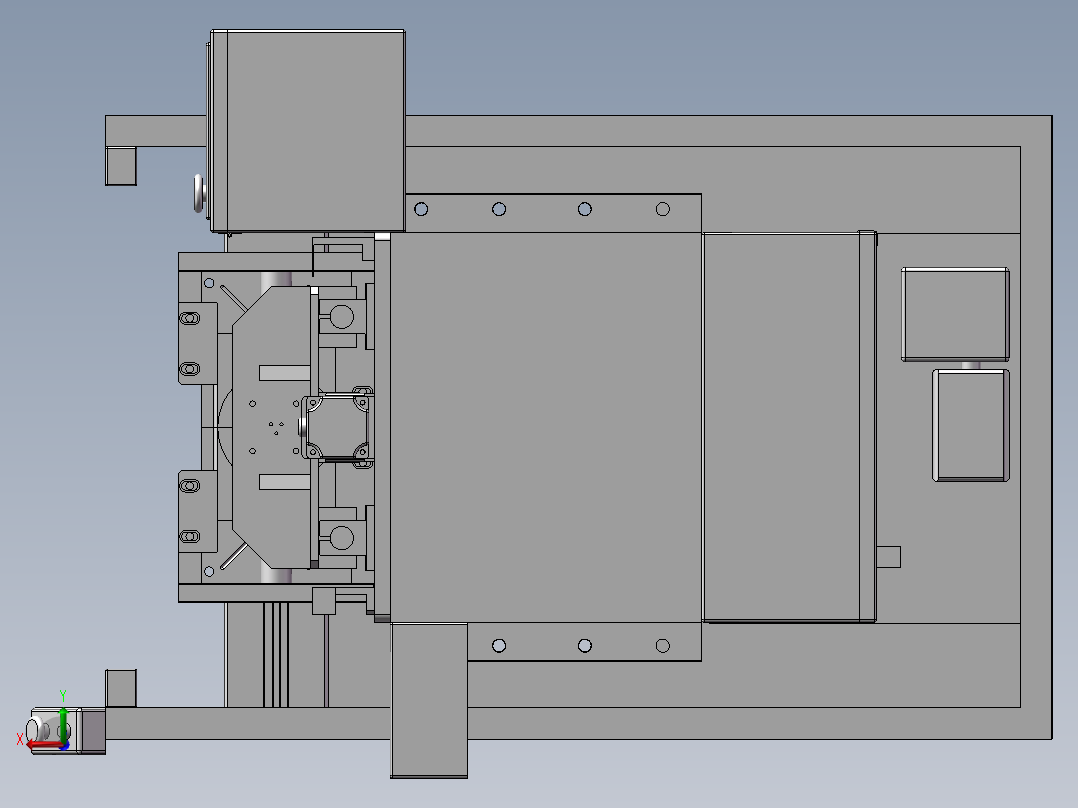
Task: Select the small square foot at frame's lower left
Action: pos(121,688)
